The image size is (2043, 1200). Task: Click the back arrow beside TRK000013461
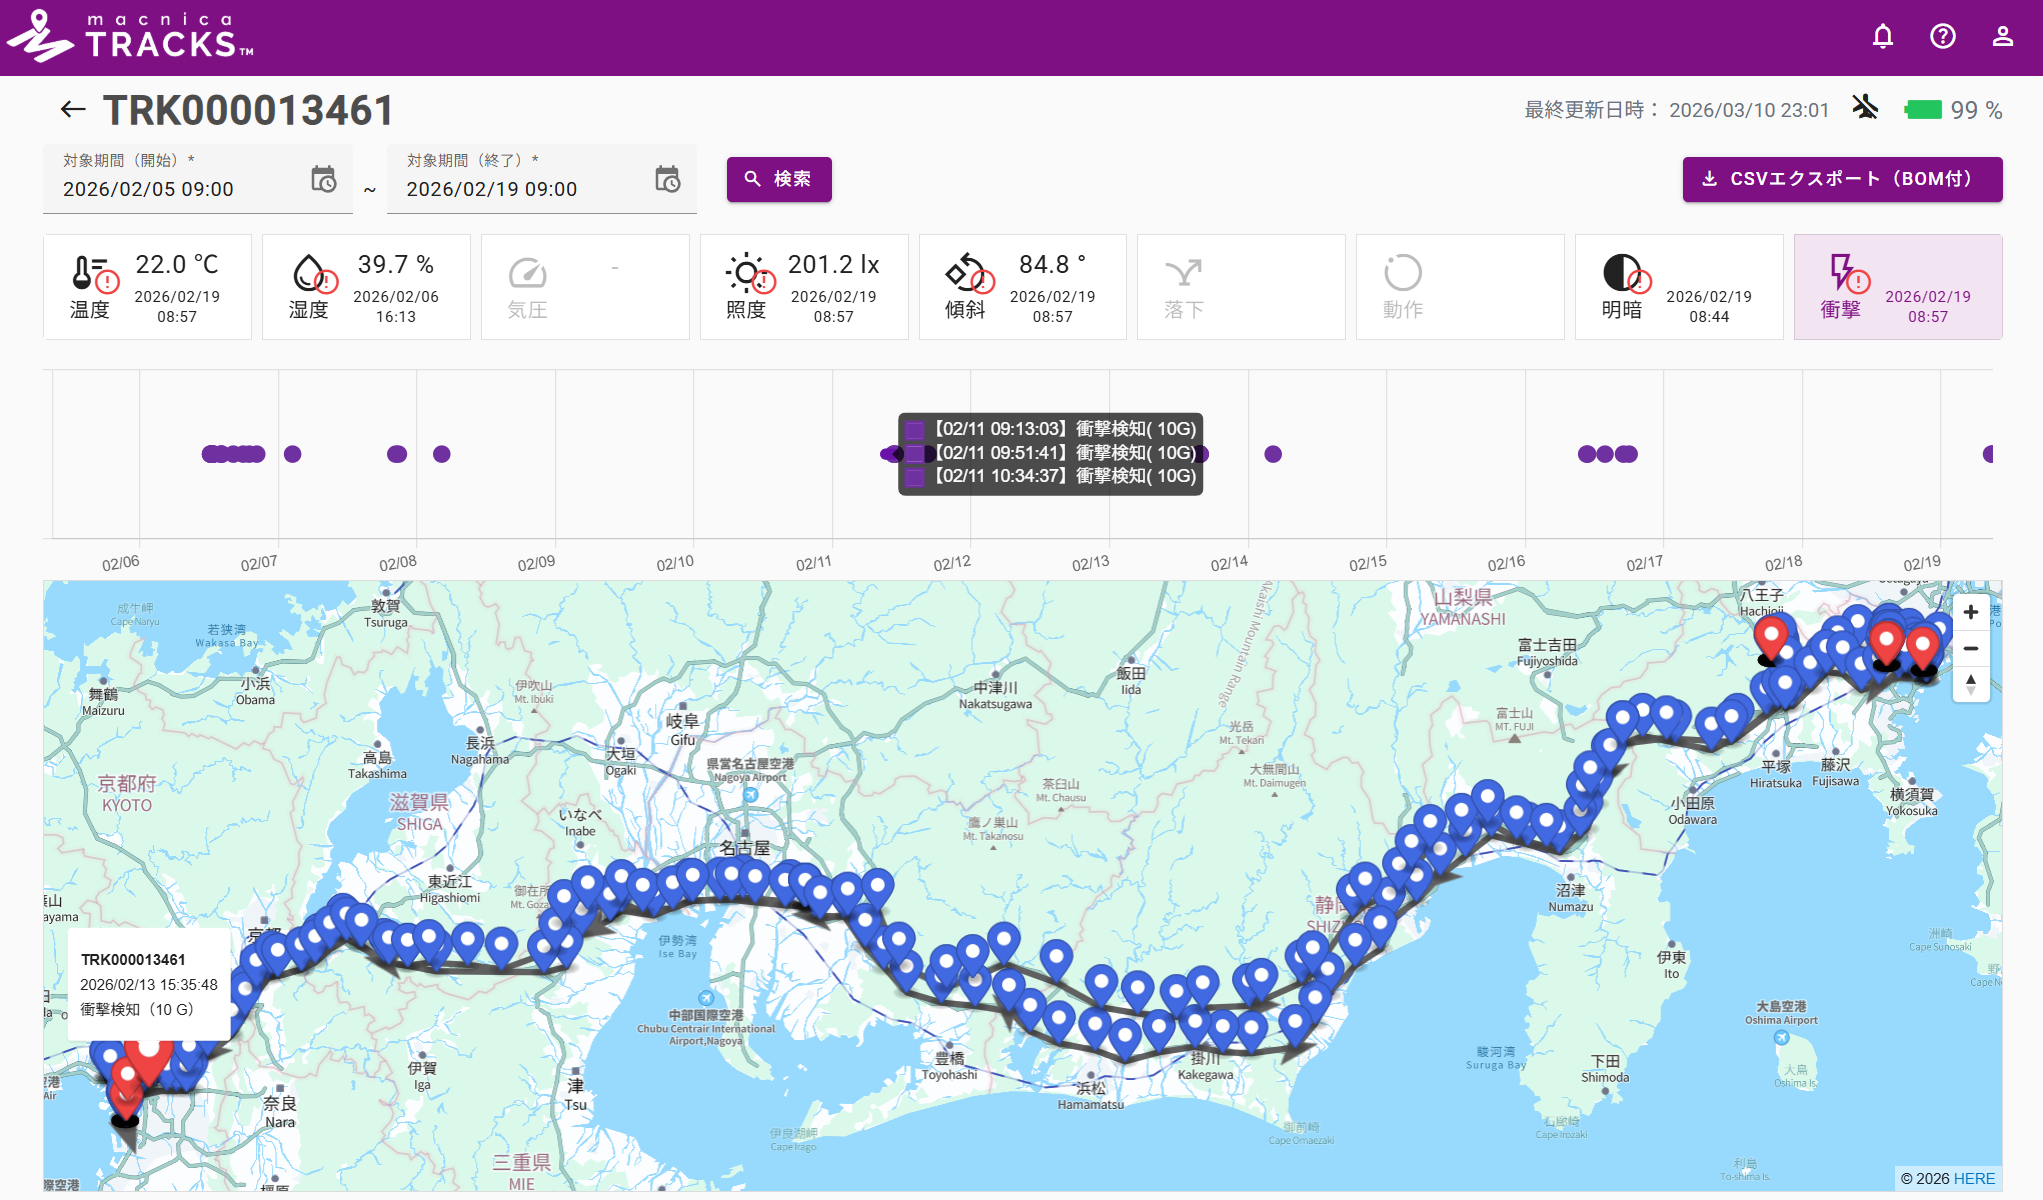tap(71, 109)
